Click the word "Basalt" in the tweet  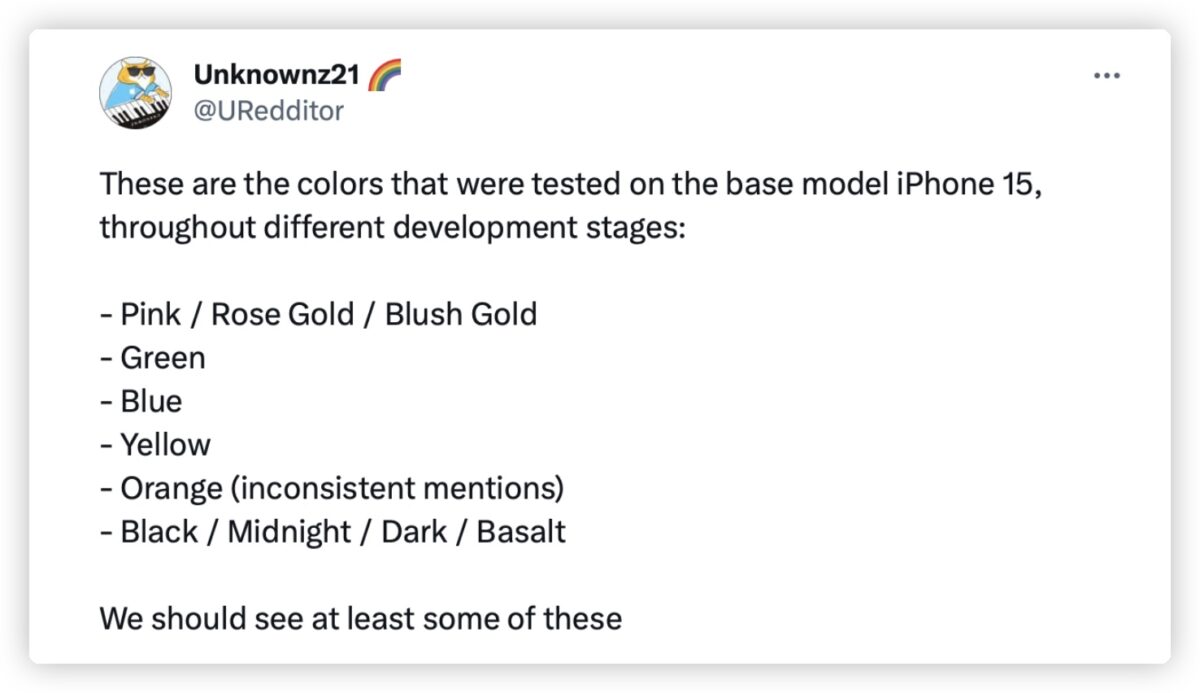coord(521,531)
